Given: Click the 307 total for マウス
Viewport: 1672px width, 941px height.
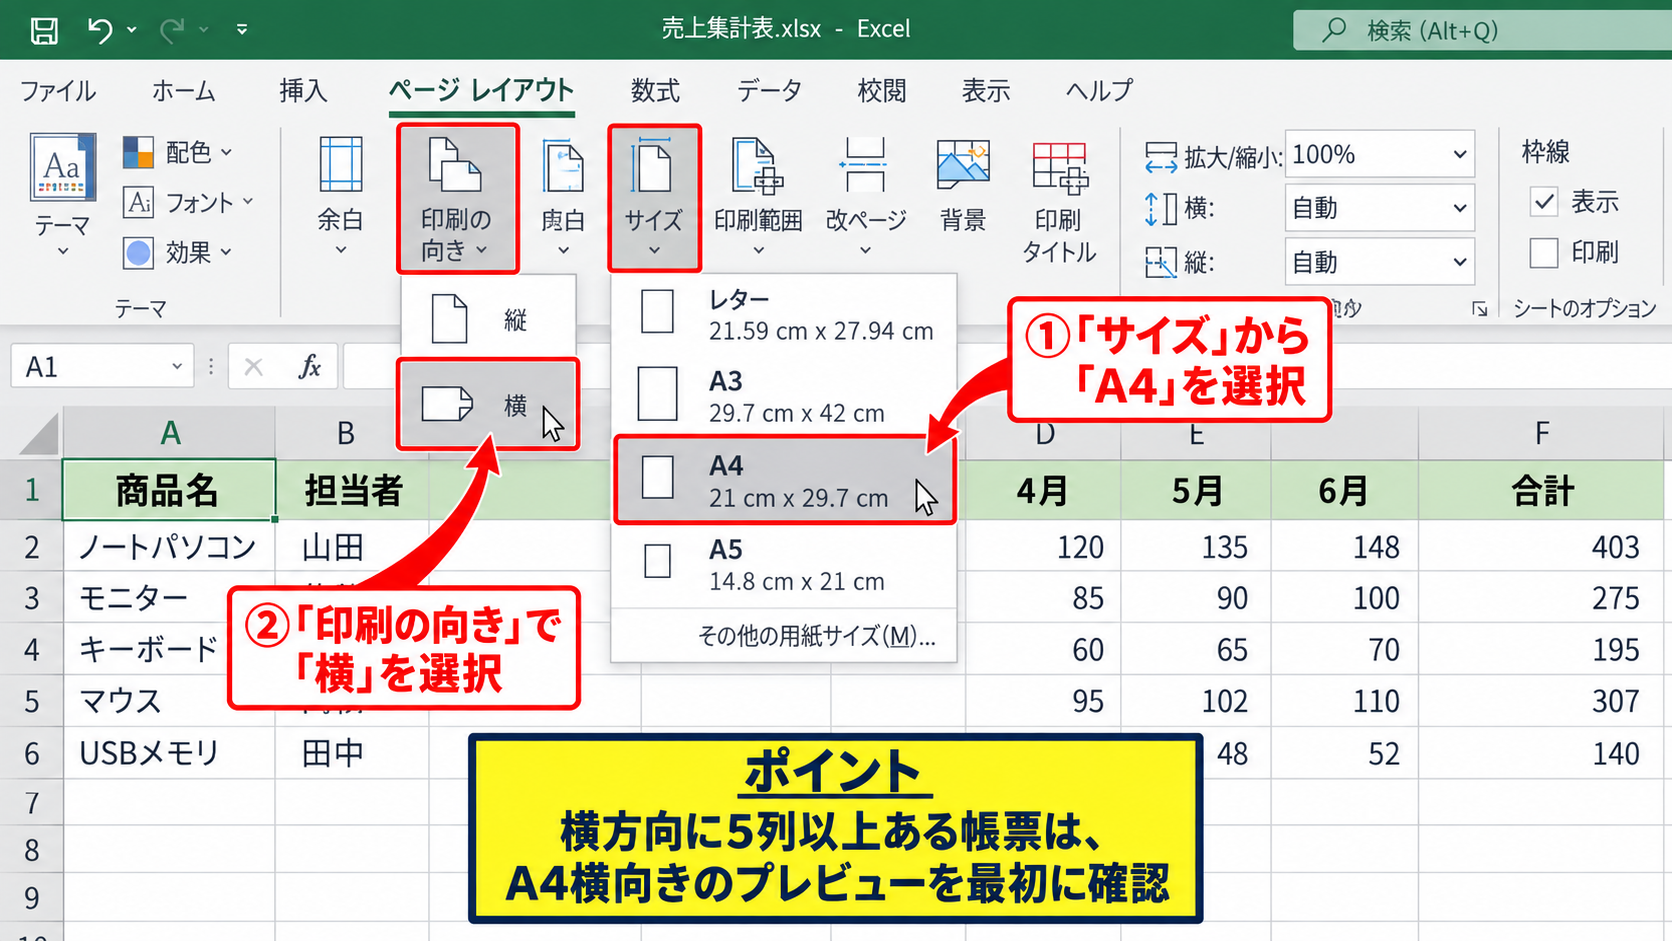Looking at the screenshot, I should 1543,701.
